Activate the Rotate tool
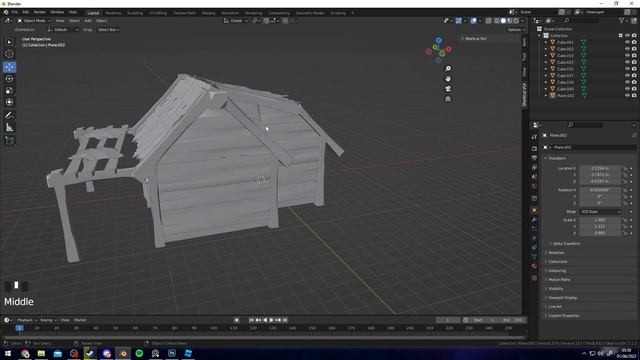The width and height of the screenshot is (640, 360). (9, 78)
